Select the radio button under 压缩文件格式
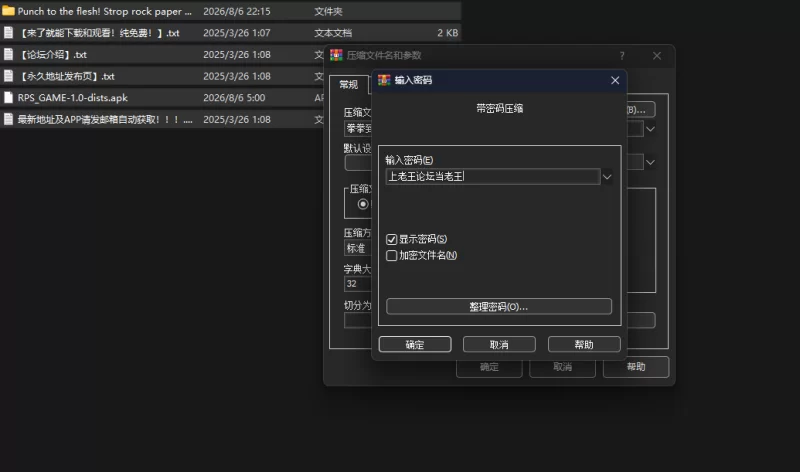 pos(363,204)
